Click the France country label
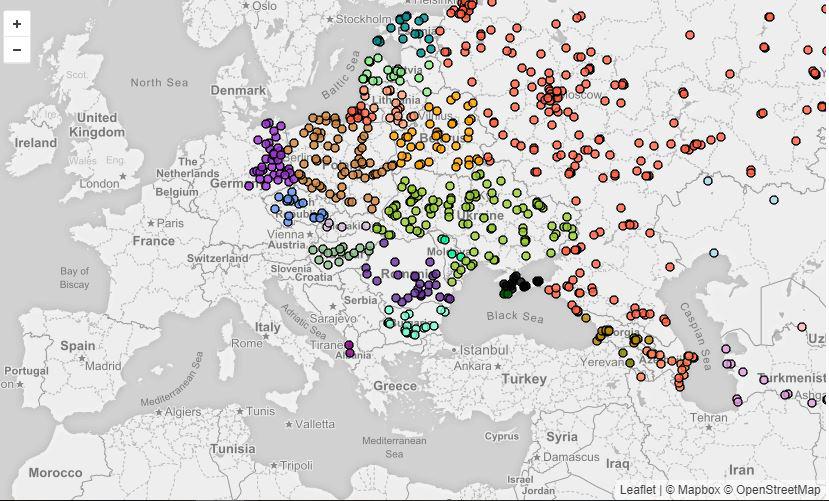Screen dimensions: 829x501 pos(153,241)
